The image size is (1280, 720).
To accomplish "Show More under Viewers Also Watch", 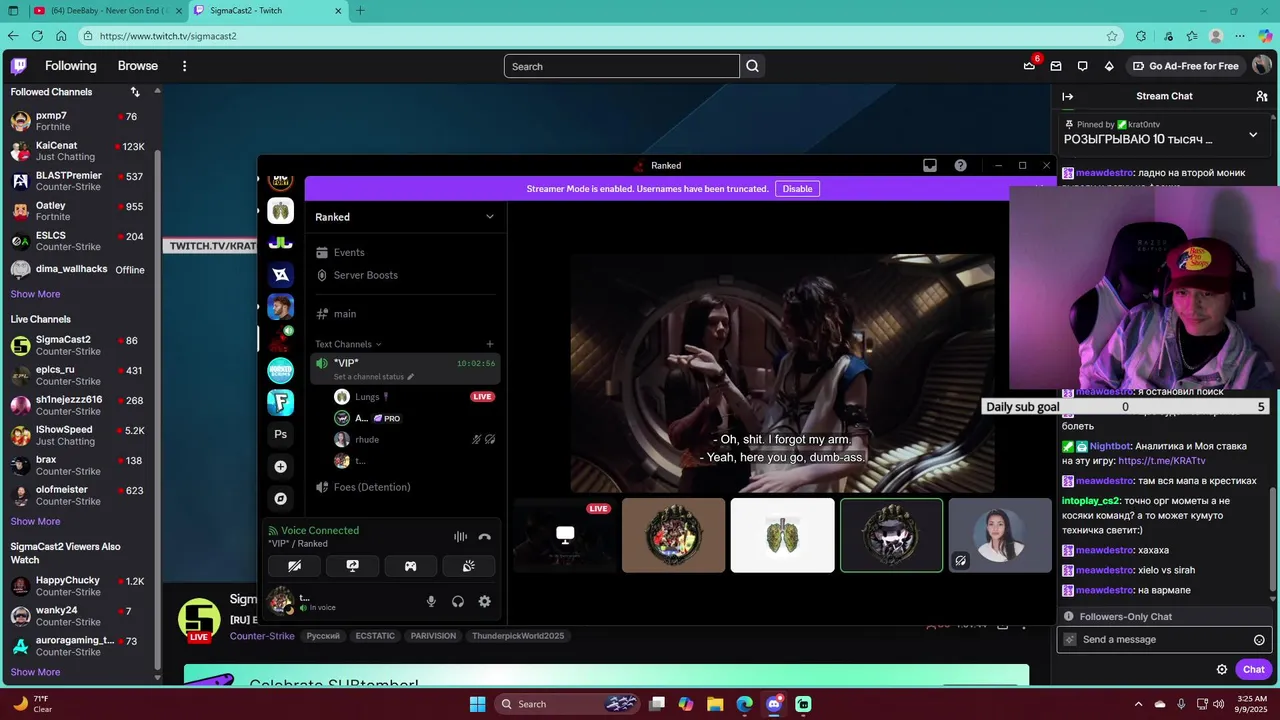I will (36, 672).
